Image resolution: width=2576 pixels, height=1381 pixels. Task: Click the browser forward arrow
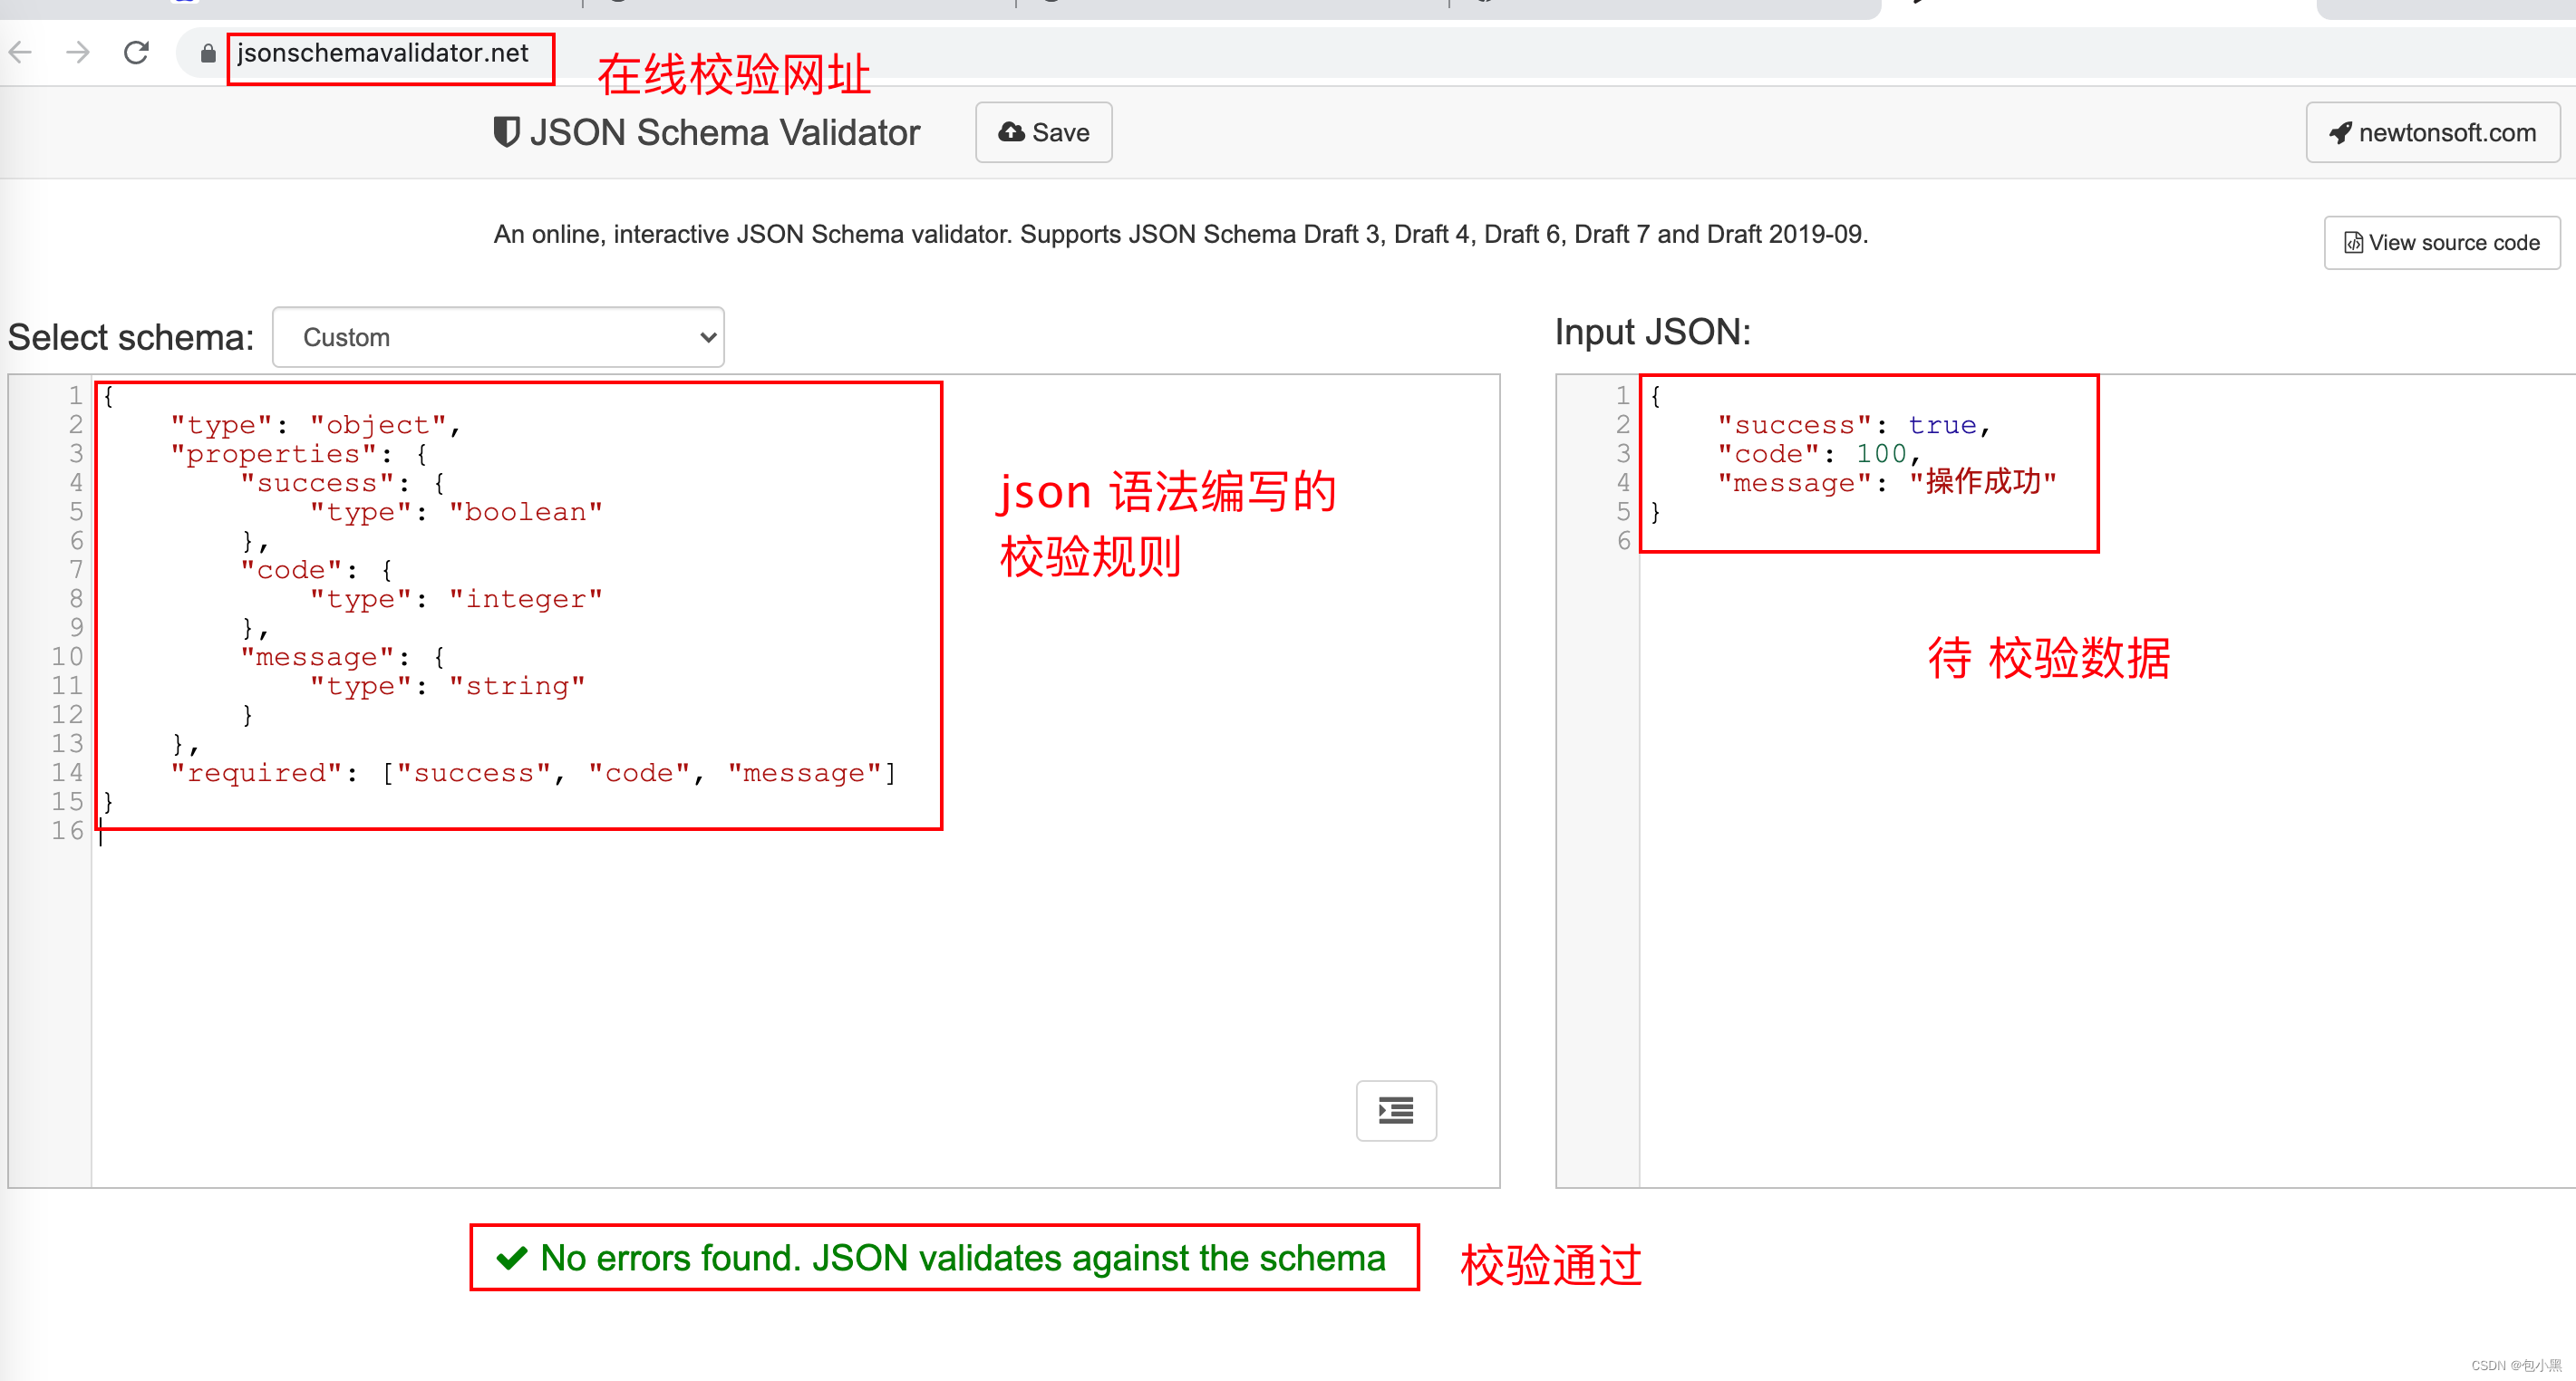78,52
